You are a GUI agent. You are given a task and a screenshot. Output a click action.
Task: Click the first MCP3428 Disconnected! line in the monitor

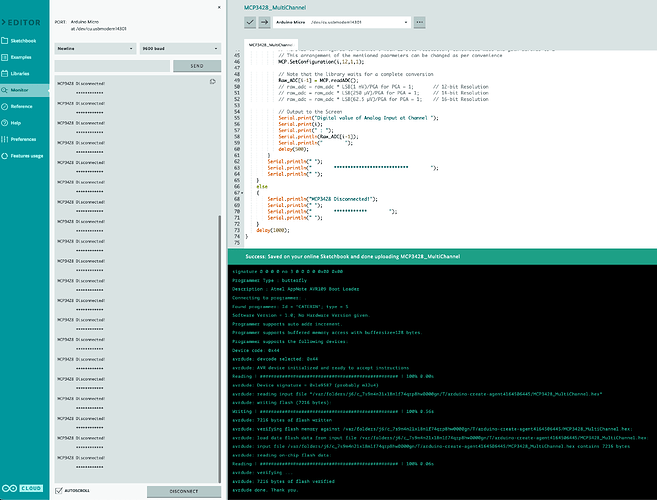pyautogui.click(x=81, y=83)
